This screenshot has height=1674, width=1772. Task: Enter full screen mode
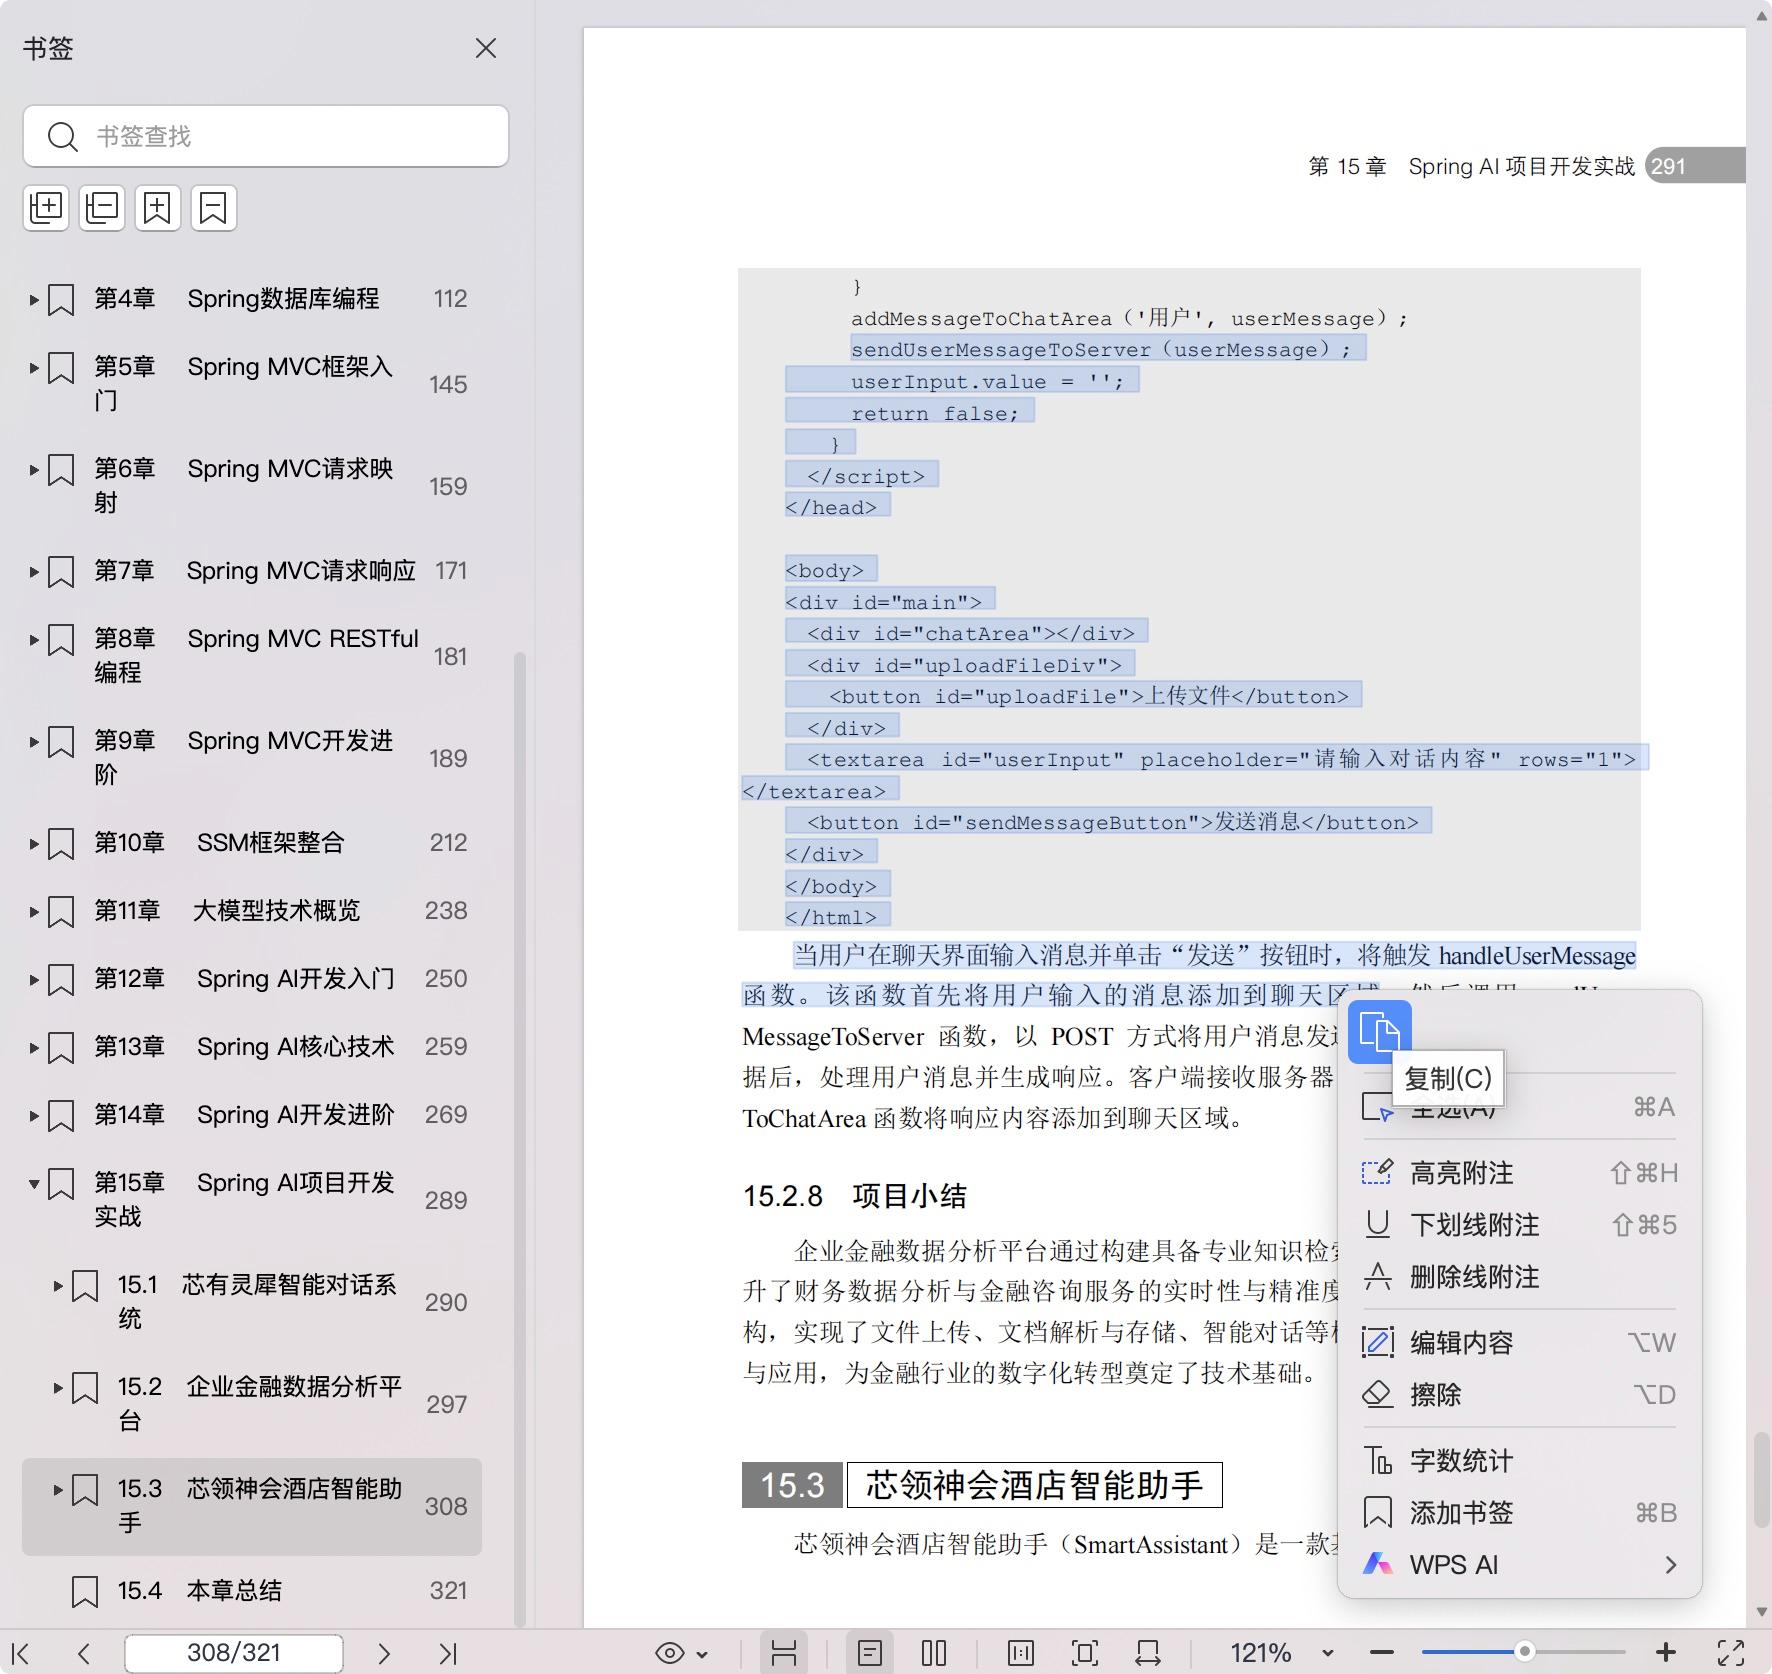(x=1731, y=1654)
